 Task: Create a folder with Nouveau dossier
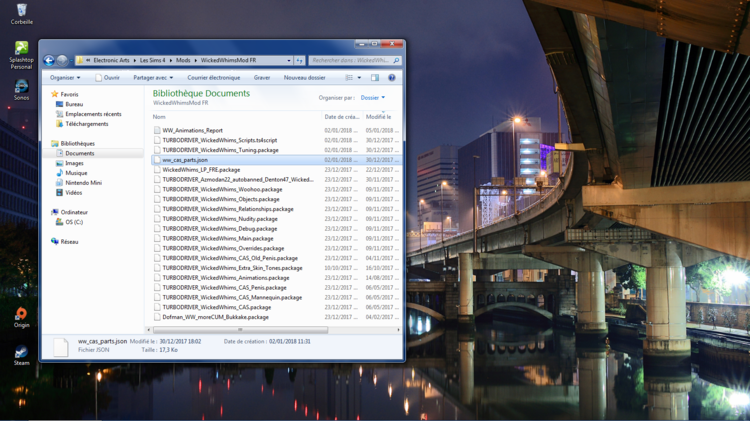(304, 78)
